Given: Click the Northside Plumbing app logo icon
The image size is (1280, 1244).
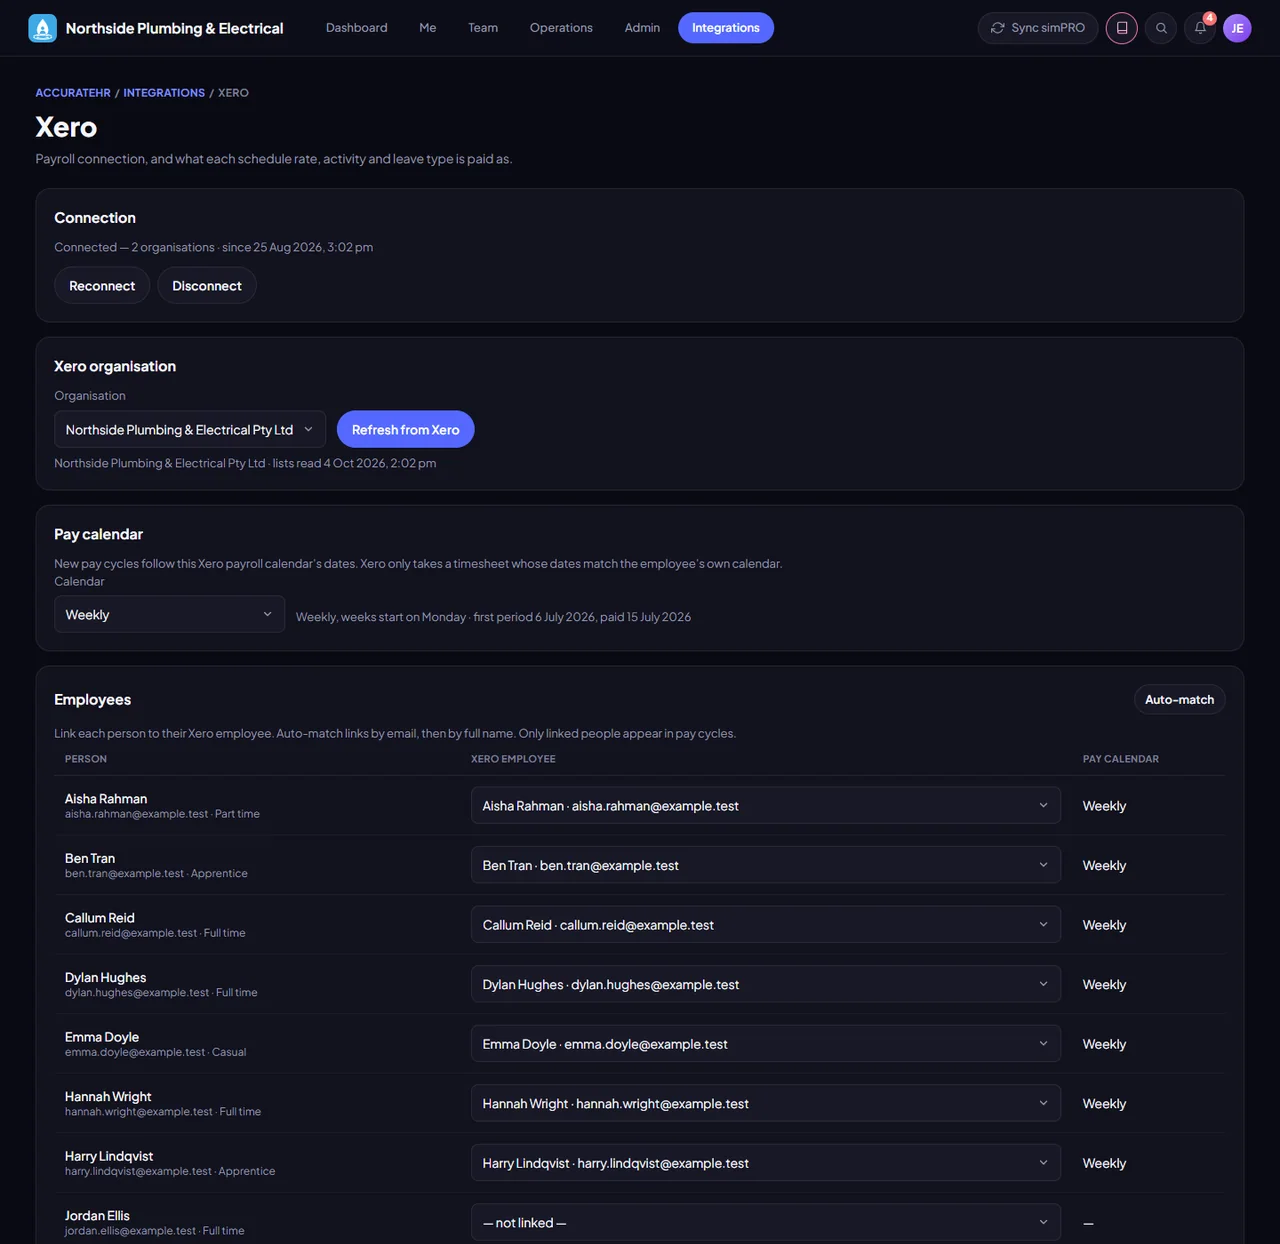Looking at the screenshot, I should [x=43, y=28].
